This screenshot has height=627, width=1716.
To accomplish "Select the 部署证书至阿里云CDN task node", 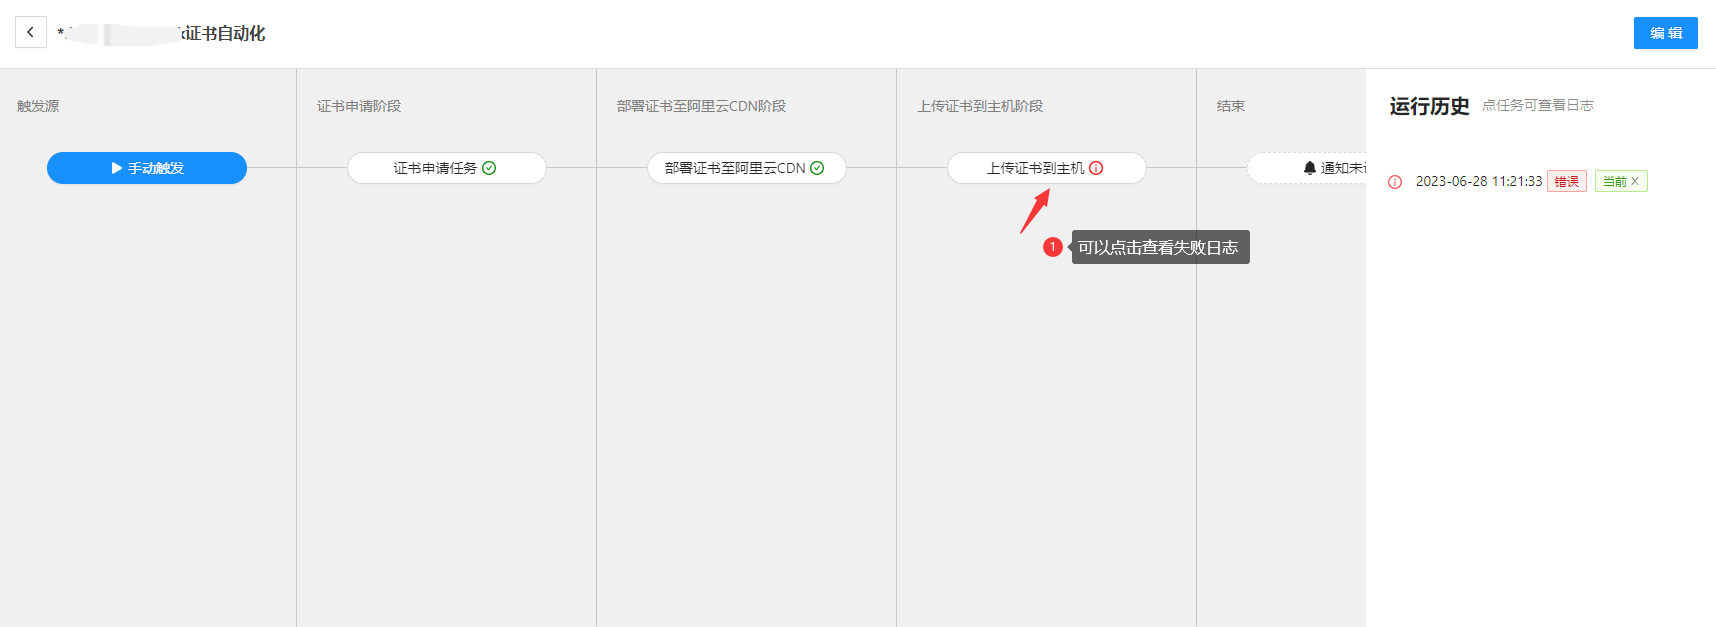I will pyautogui.click(x=735, y=168).
